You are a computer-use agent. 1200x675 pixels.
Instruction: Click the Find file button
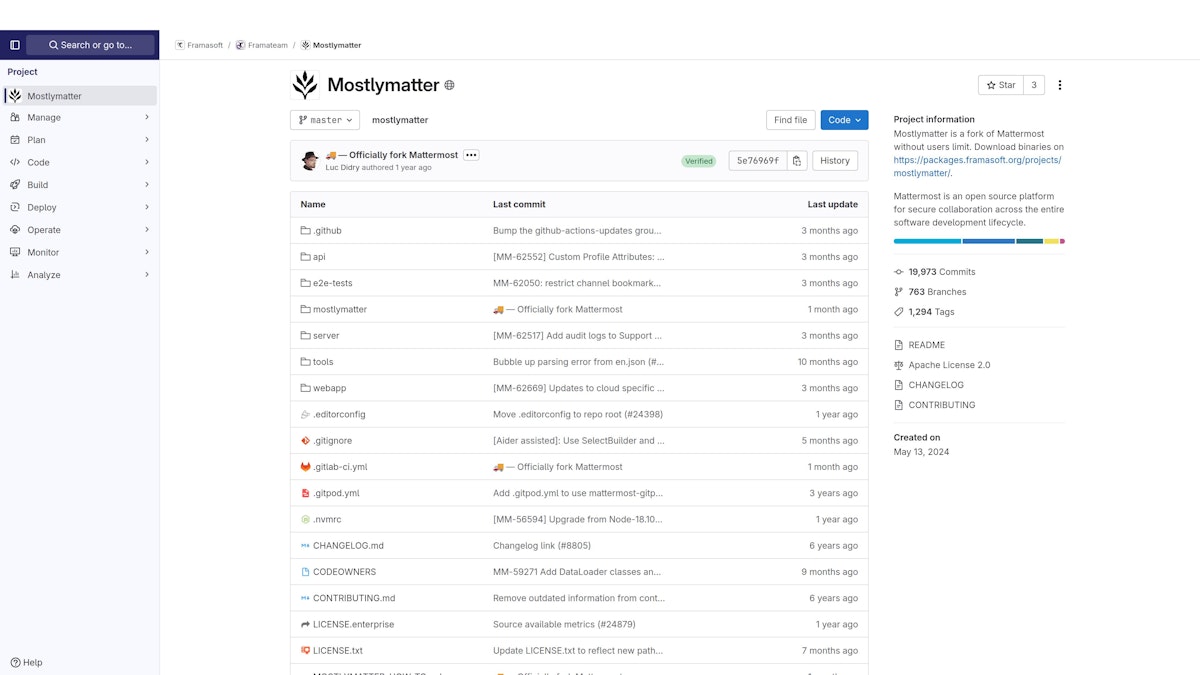790,119
